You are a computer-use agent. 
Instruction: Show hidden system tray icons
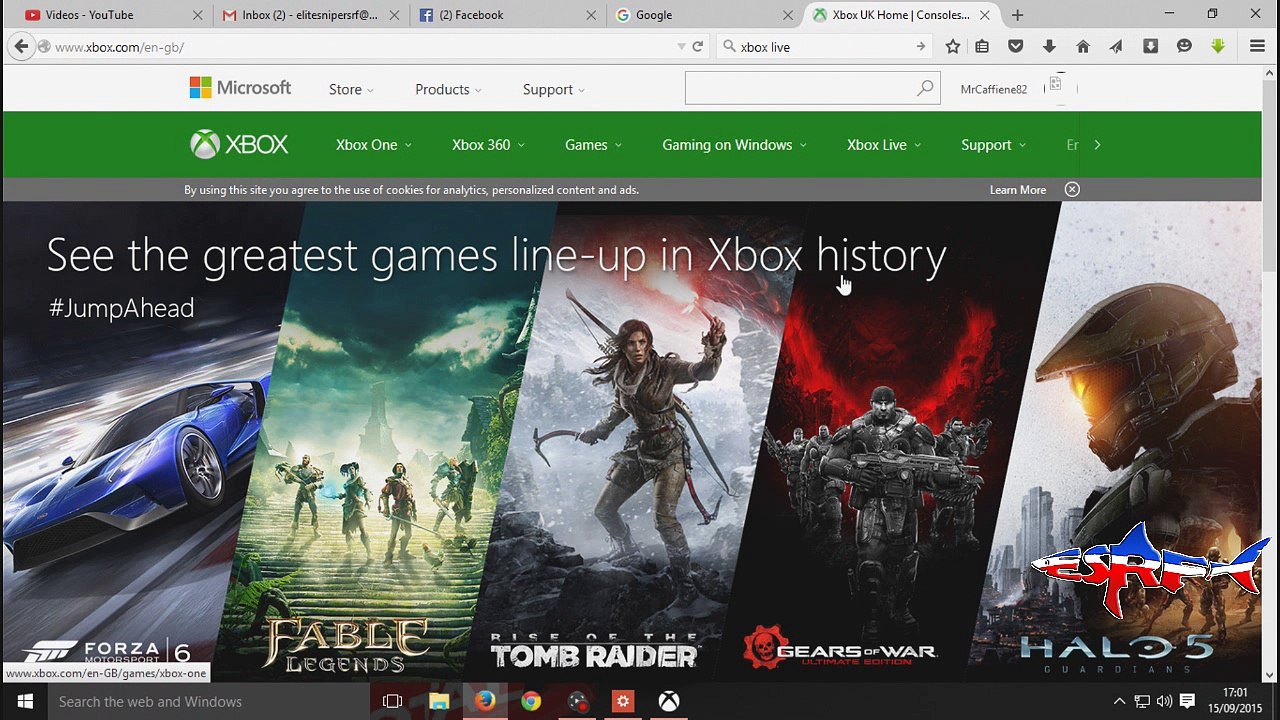coord(1119,702)
